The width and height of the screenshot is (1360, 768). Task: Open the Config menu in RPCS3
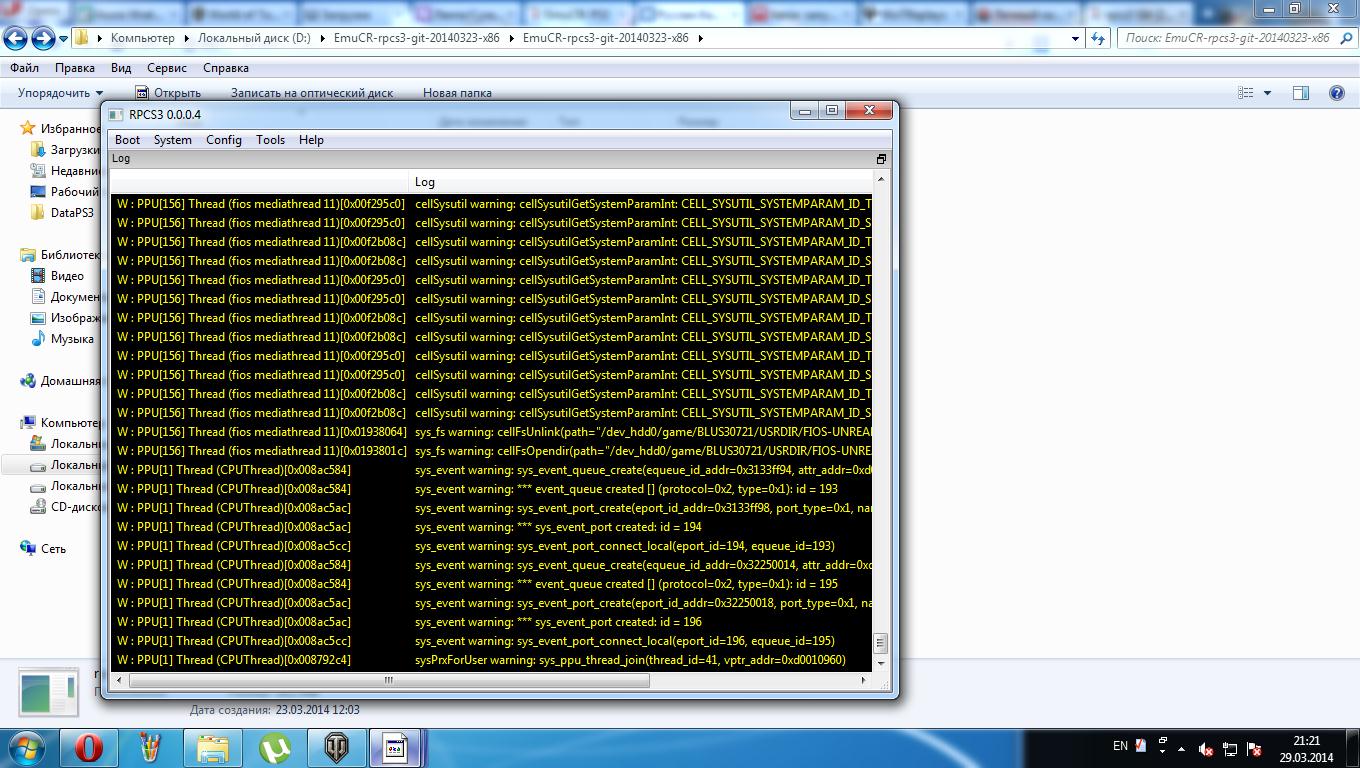223,140
